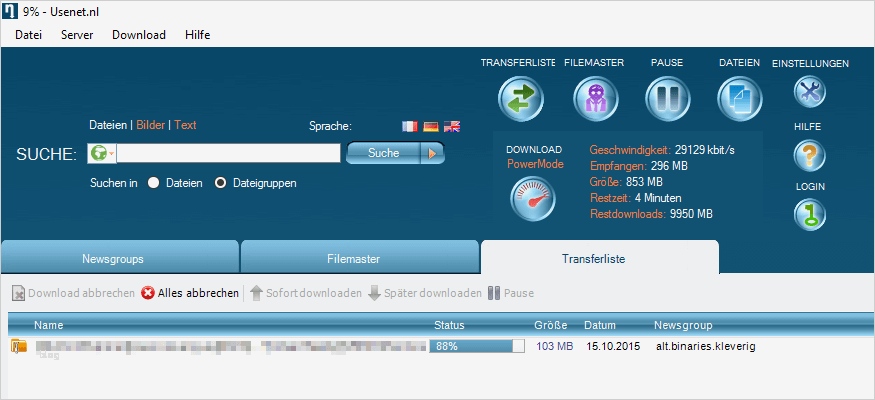Sort by the Name column header
Image resolution: width=875 pixels, height=400 pixels.
[x=49, y=325]
